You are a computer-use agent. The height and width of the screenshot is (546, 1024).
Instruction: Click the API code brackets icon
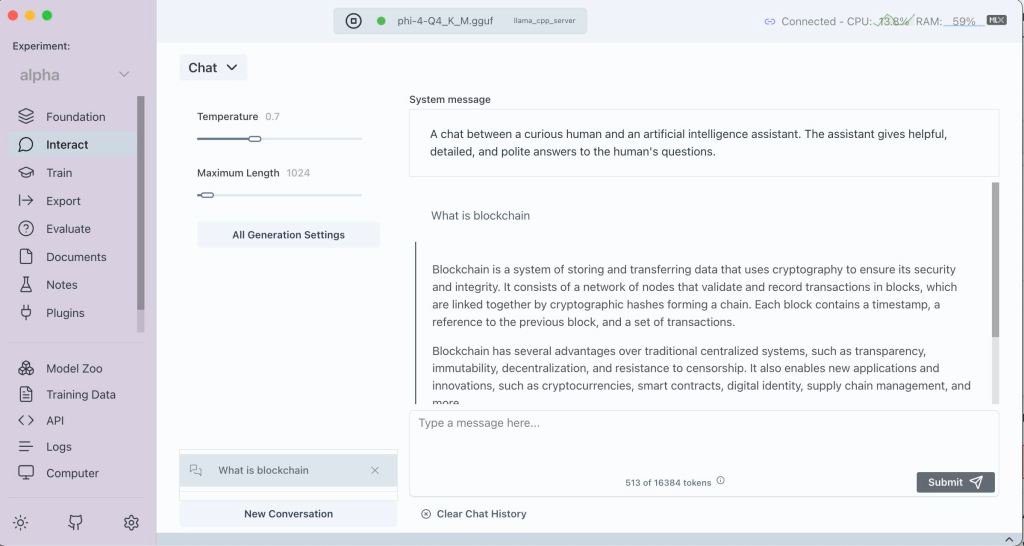[26, 421]
